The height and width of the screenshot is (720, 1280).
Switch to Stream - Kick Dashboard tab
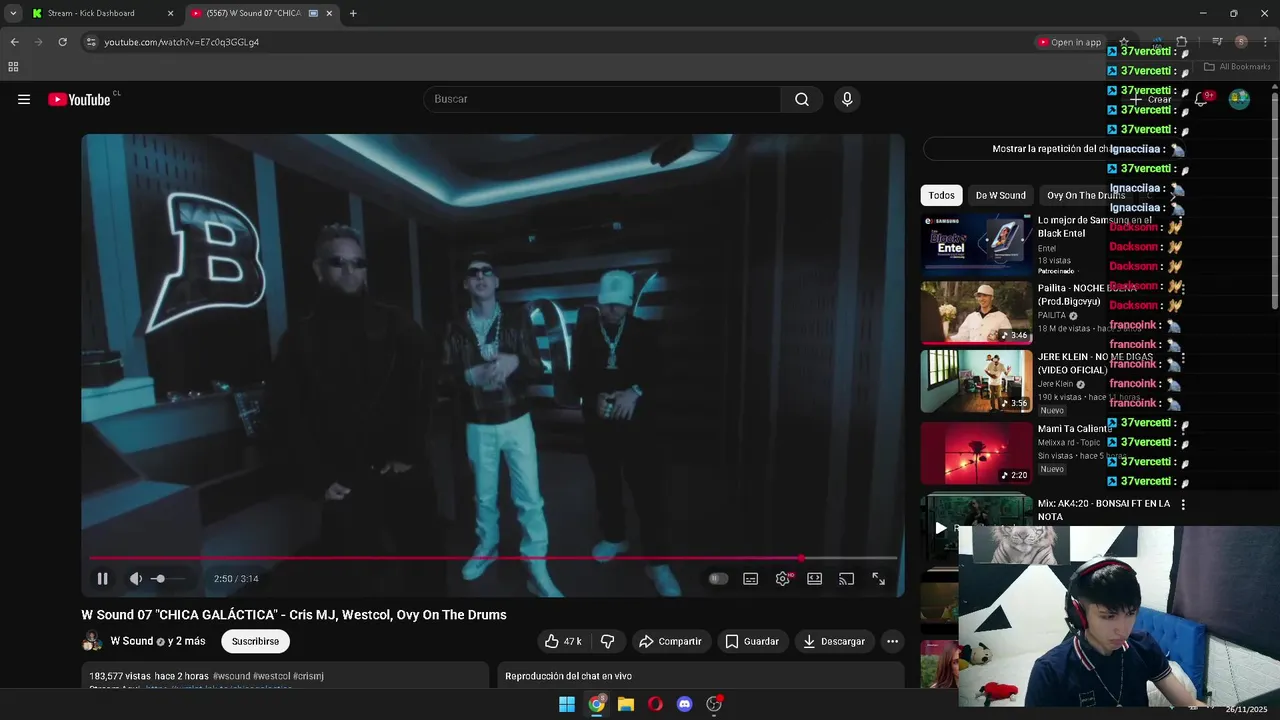coord(102,13)
